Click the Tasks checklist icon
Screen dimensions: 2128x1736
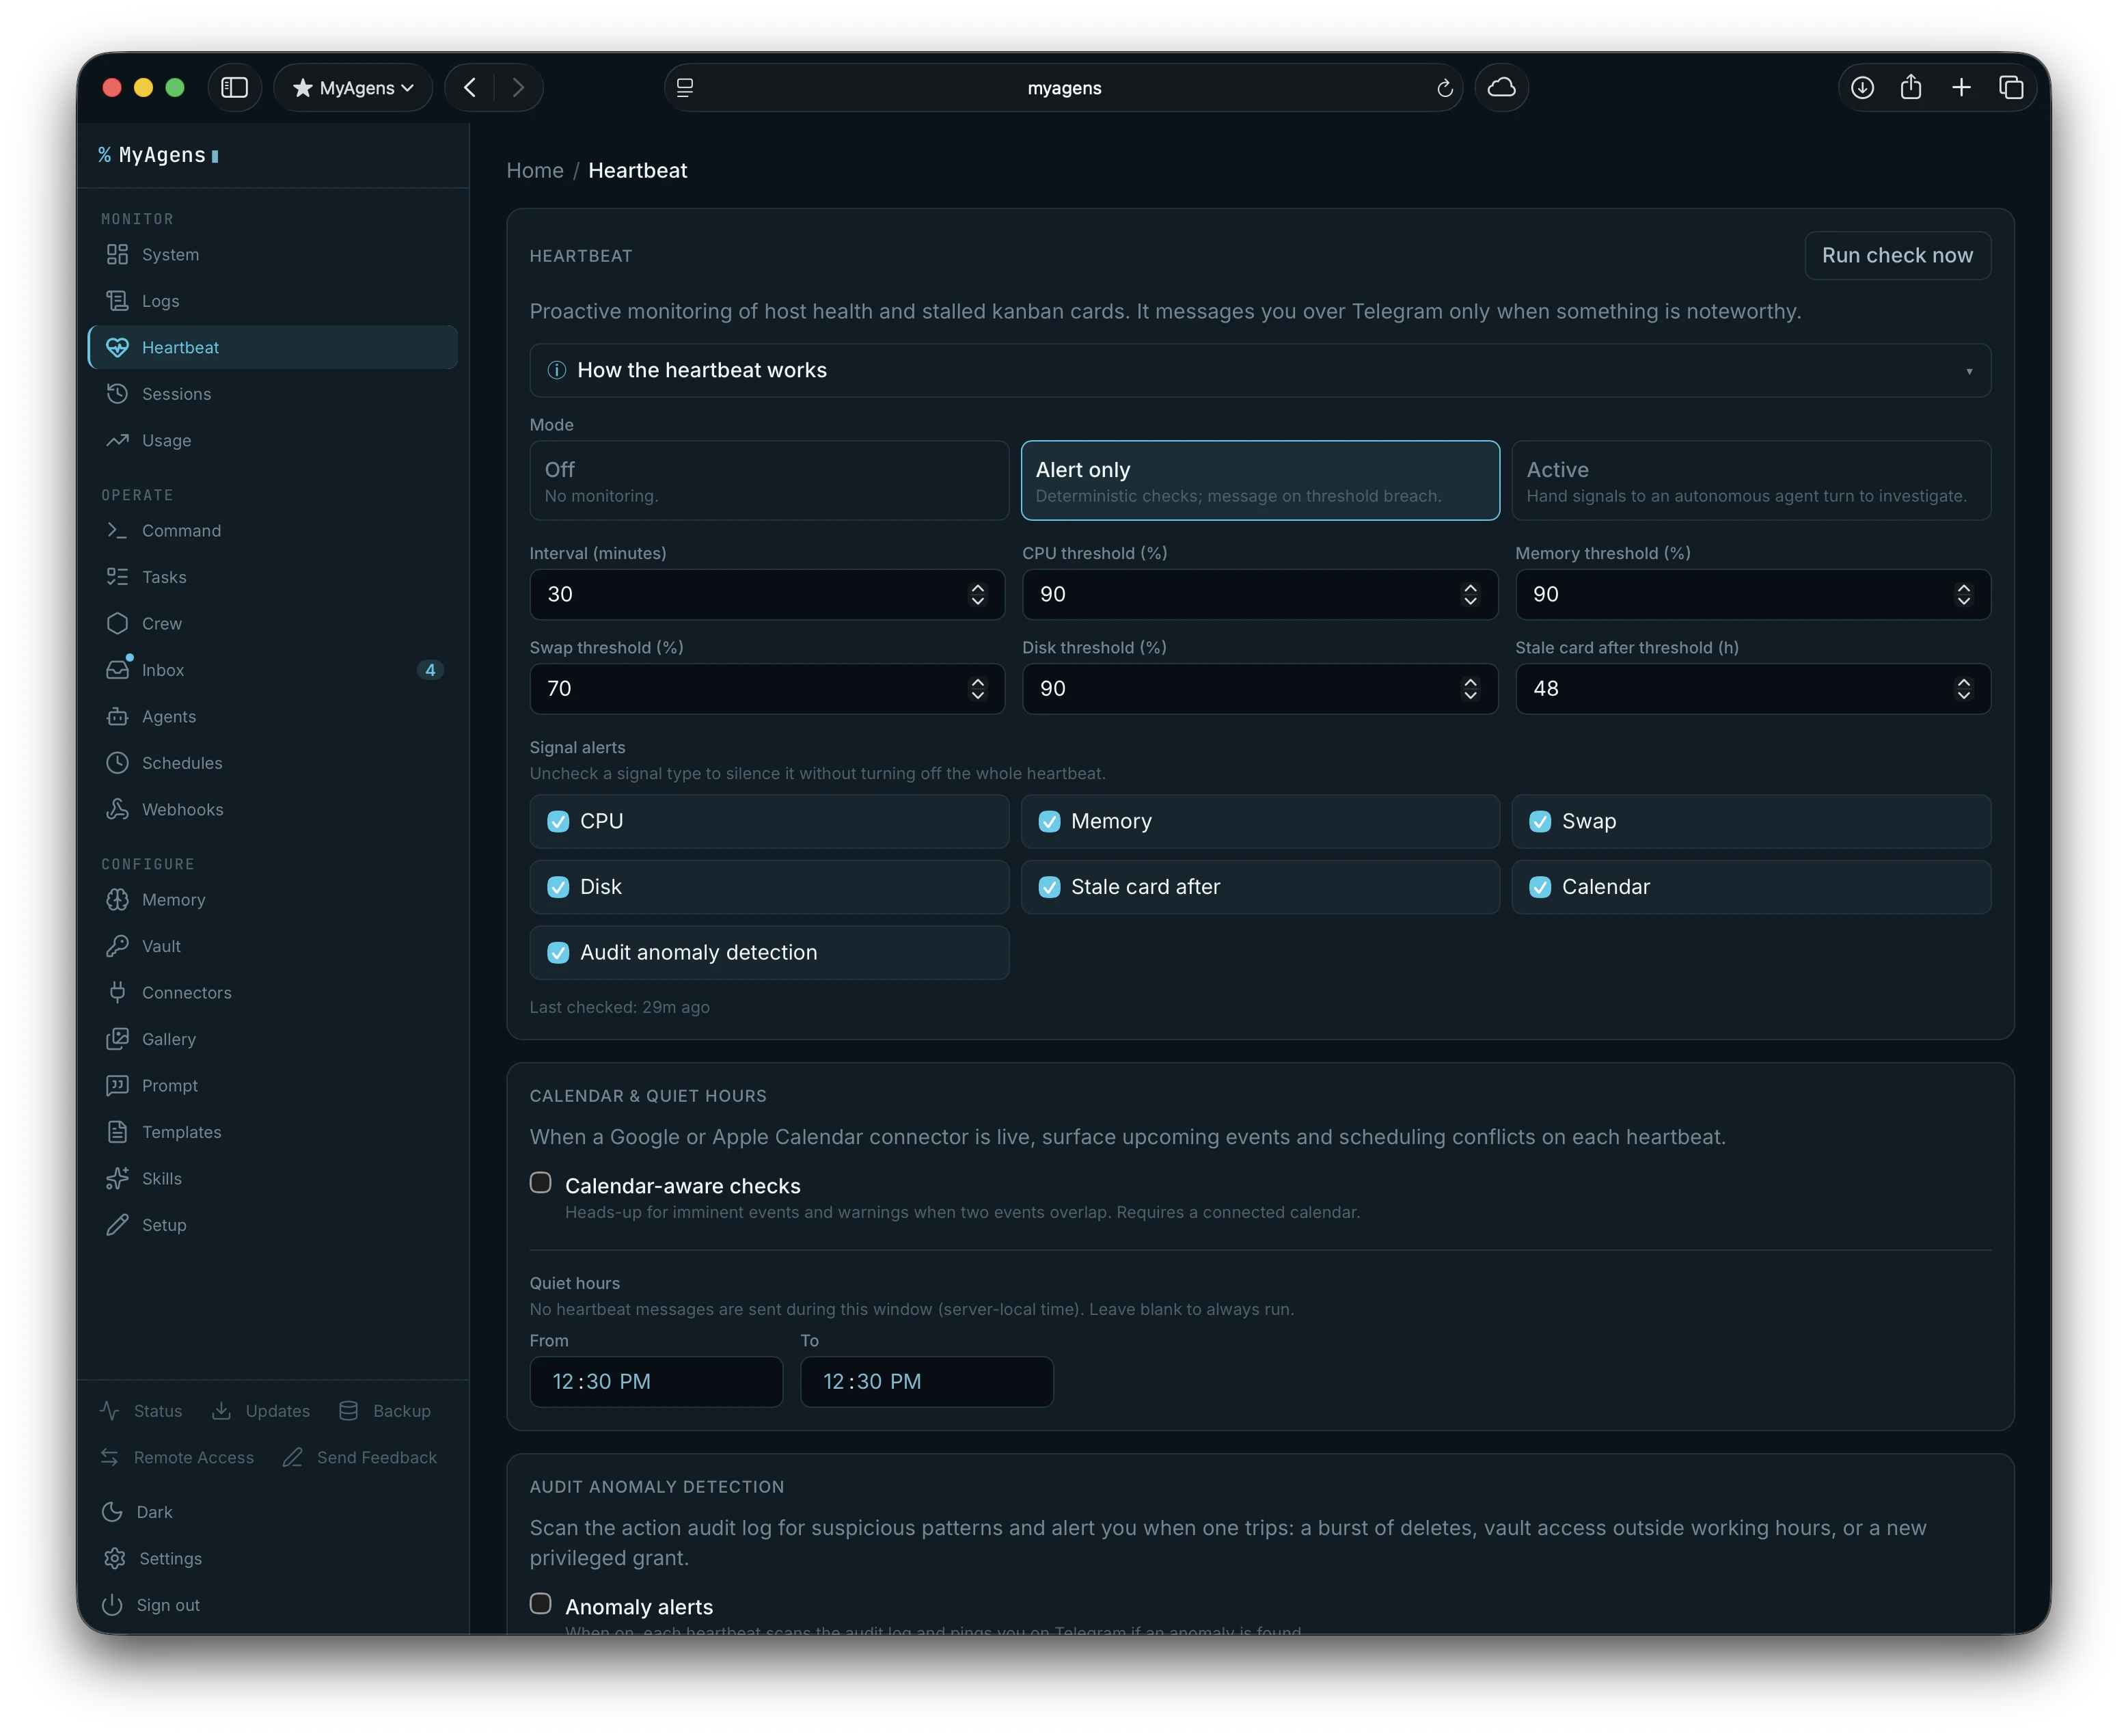[117, 577]
